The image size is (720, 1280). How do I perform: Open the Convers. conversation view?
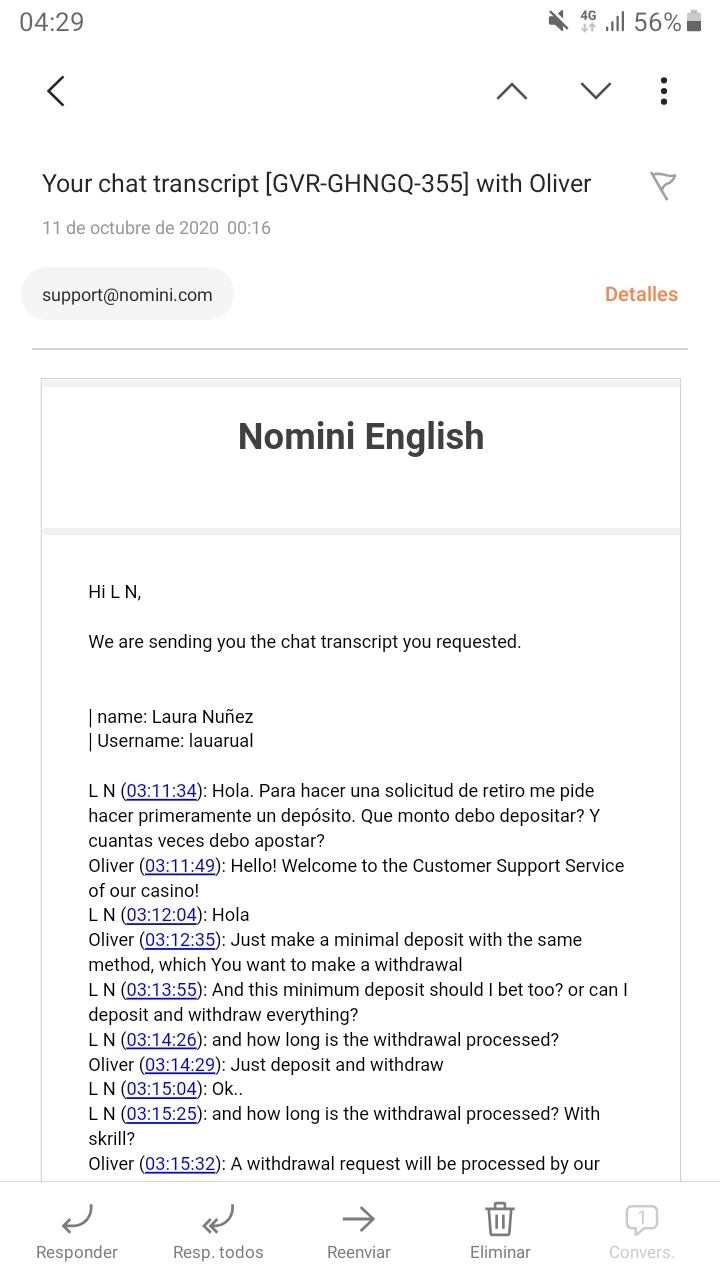tap(641, 1219)
